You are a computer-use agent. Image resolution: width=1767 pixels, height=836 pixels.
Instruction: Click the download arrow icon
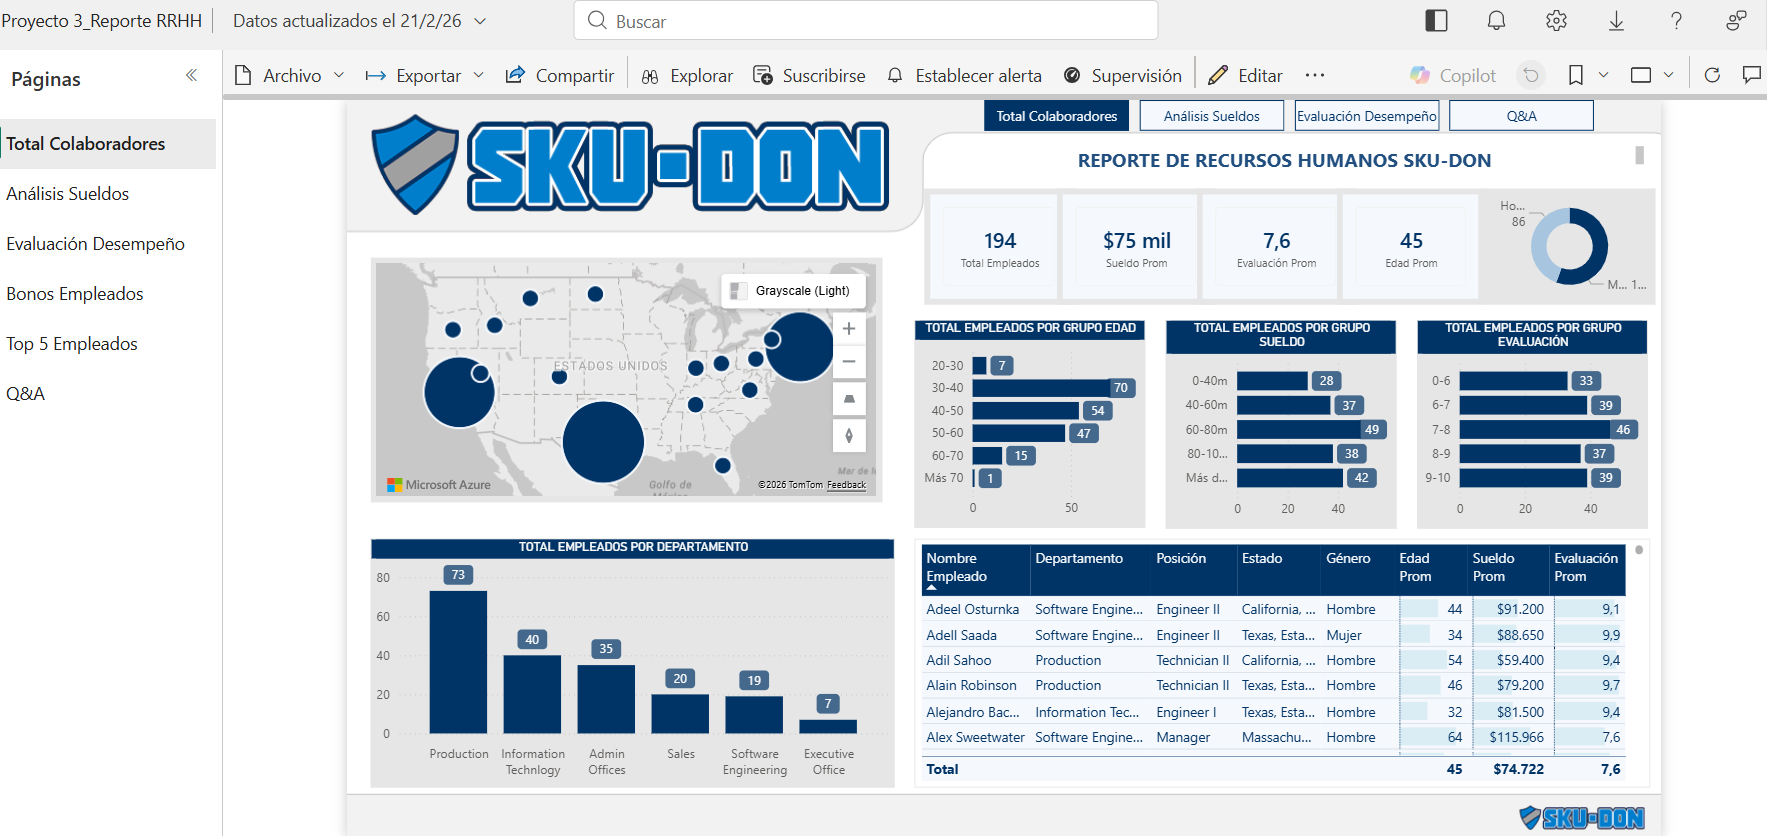[1616, 21]
